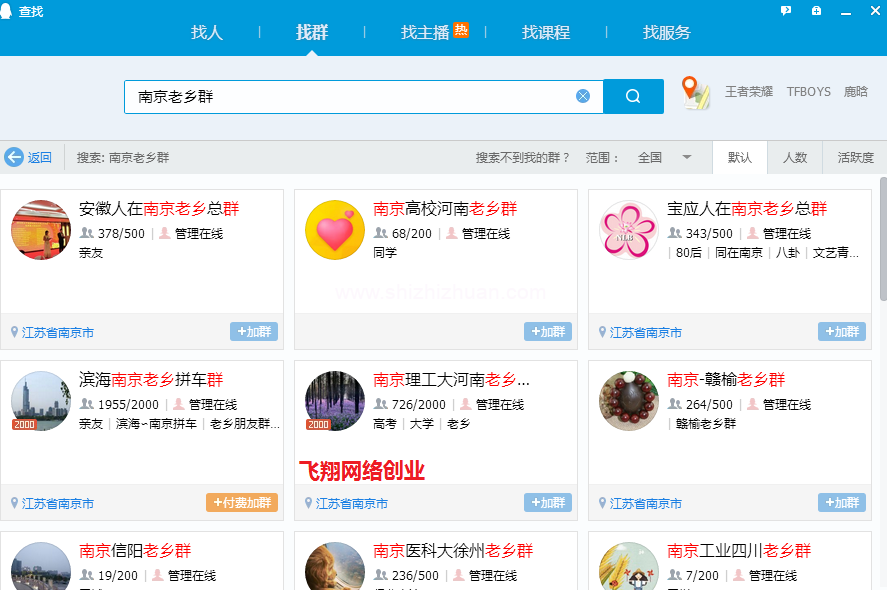Sort results by 人数
The width and height of the screenshot is (887, 591).
[x=795, y=157]
